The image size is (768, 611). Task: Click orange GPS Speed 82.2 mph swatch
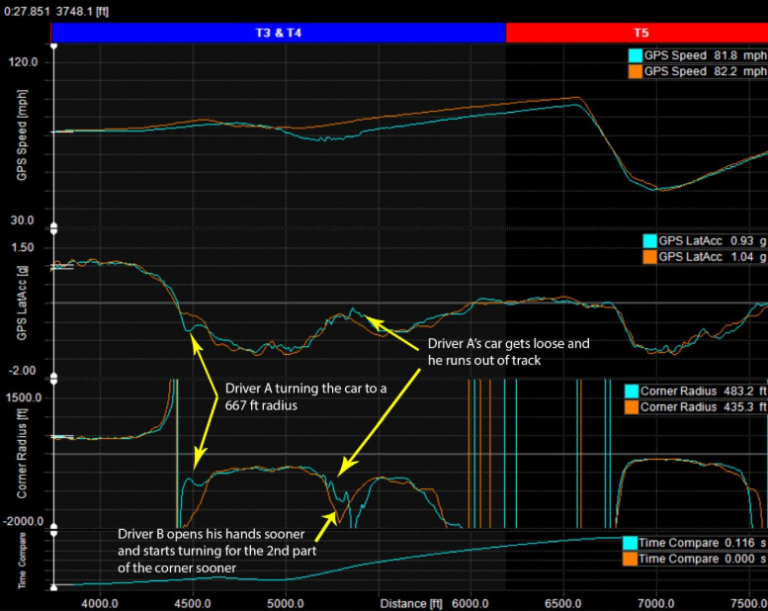coord(635,72)
